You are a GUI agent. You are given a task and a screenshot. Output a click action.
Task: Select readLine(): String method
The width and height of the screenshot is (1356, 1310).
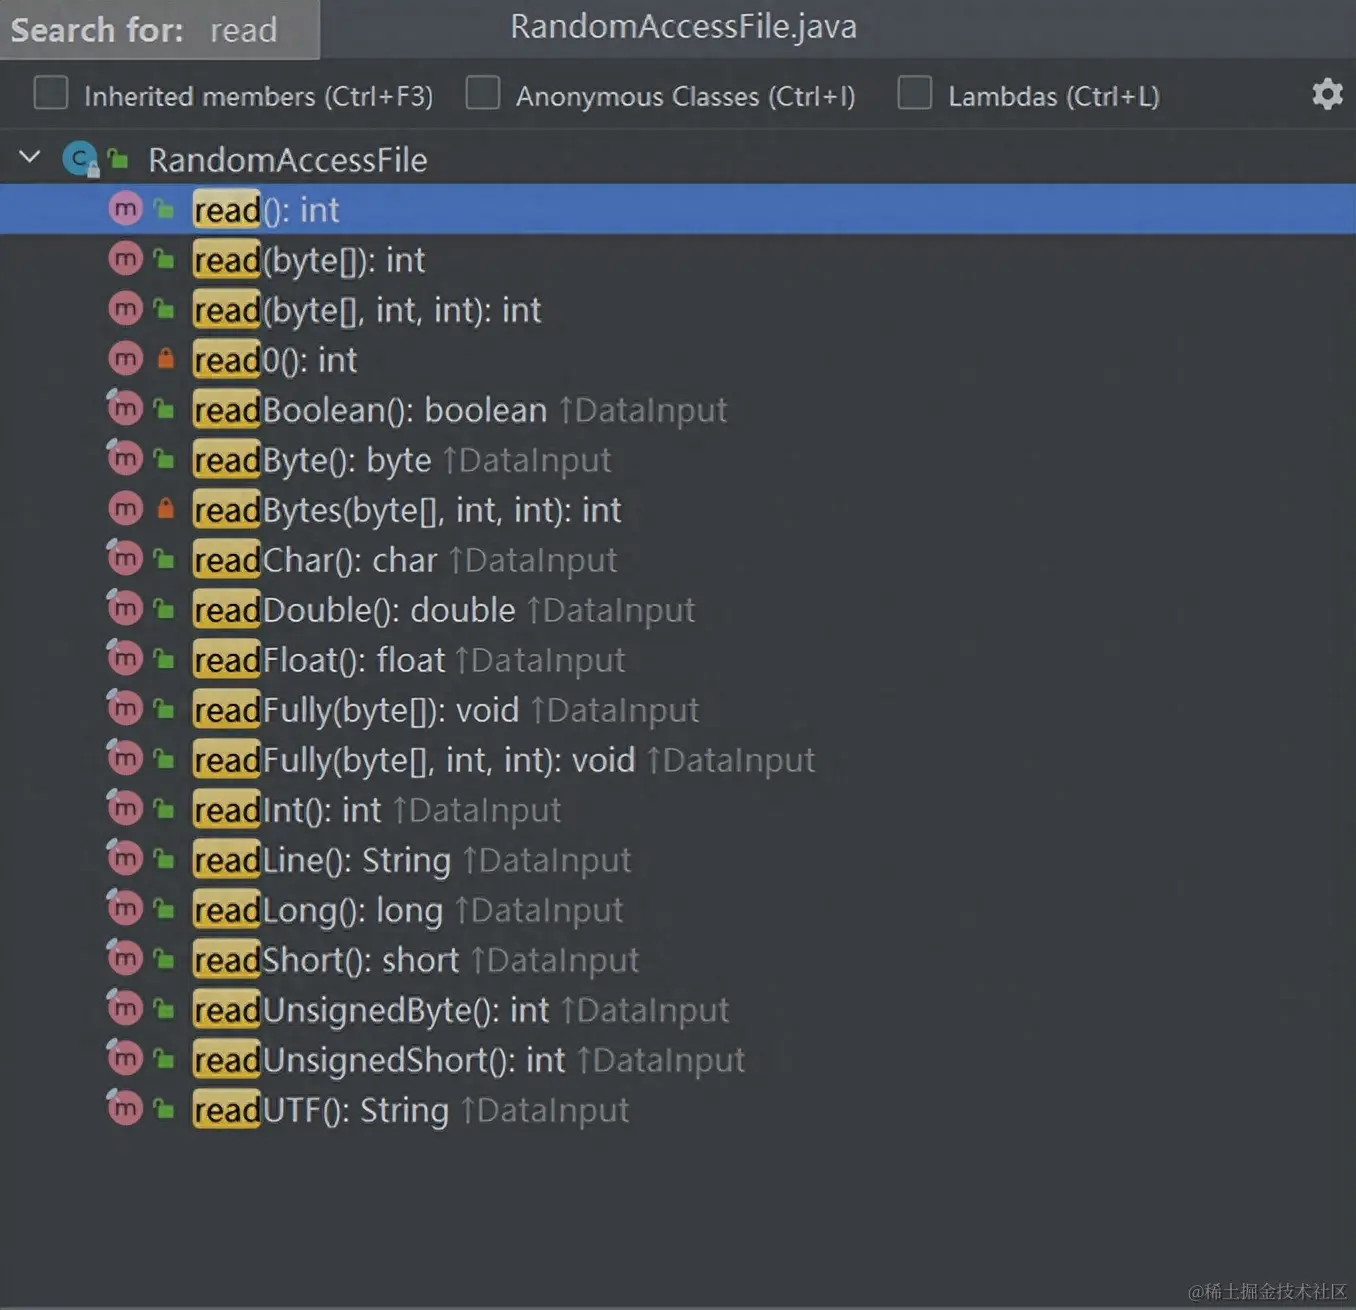322,860
